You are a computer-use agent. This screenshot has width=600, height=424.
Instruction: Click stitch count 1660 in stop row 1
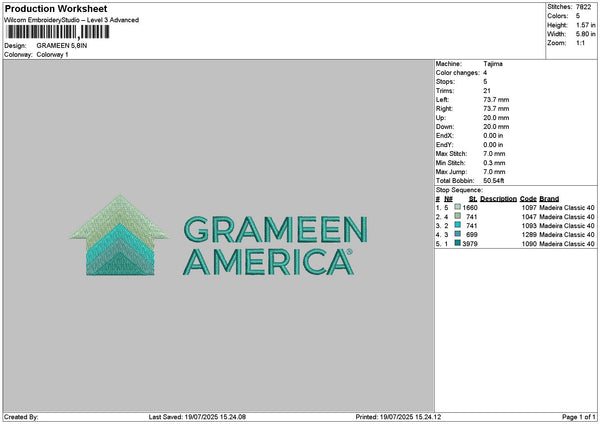coord(470,208)
